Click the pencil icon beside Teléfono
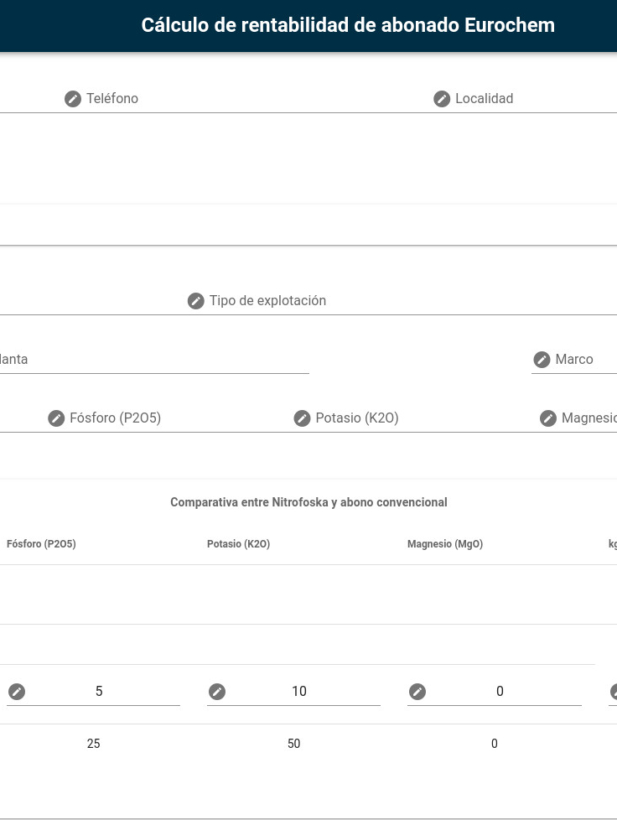This screenshot has width=617, height=820. tap(72, 99)
